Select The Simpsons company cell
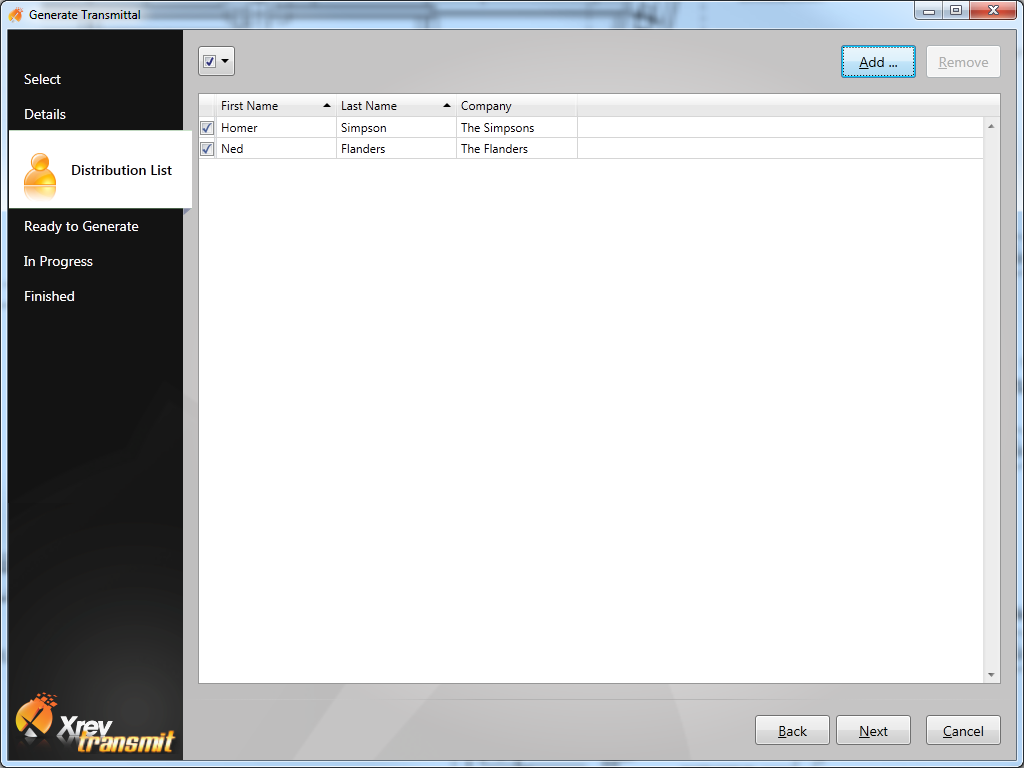 (517, 128)
